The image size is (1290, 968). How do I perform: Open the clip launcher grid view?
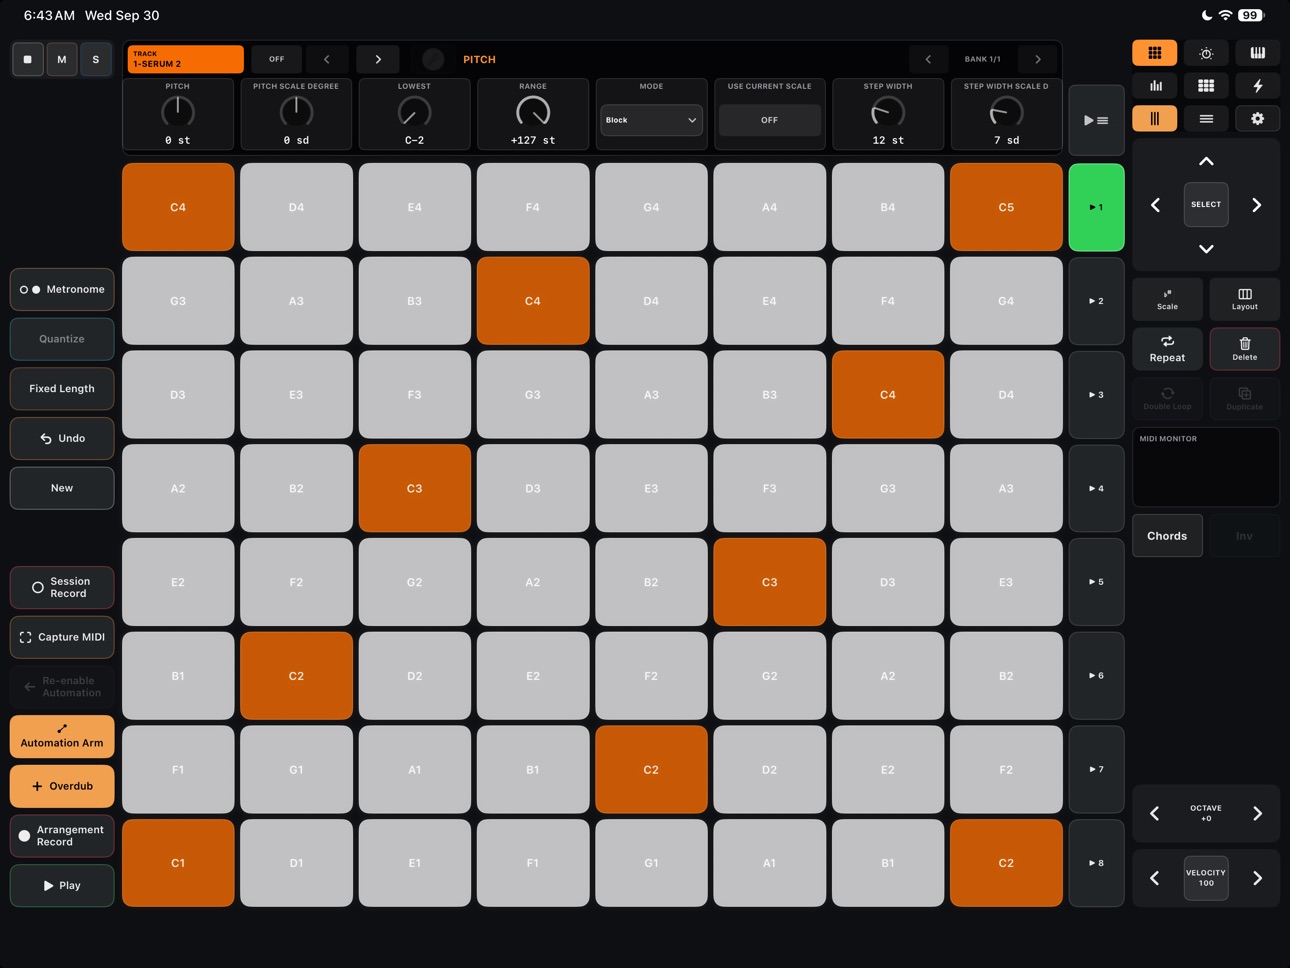[1206, 86]
